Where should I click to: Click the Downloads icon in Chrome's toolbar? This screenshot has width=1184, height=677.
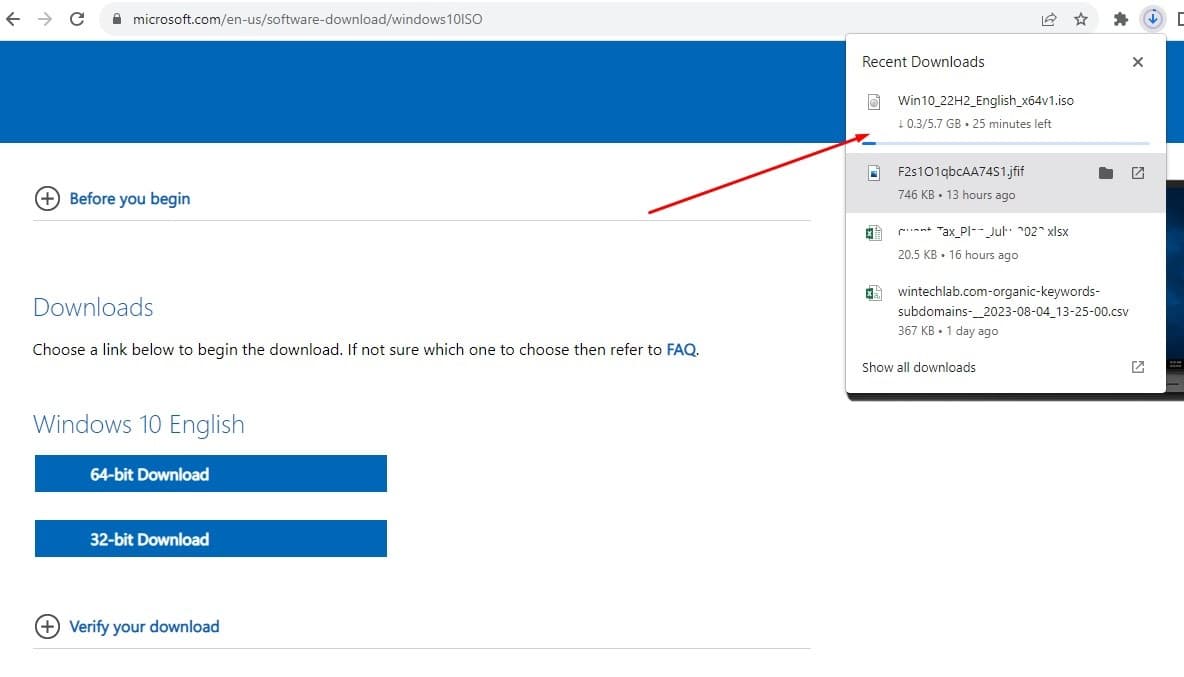pos(1152,17)
